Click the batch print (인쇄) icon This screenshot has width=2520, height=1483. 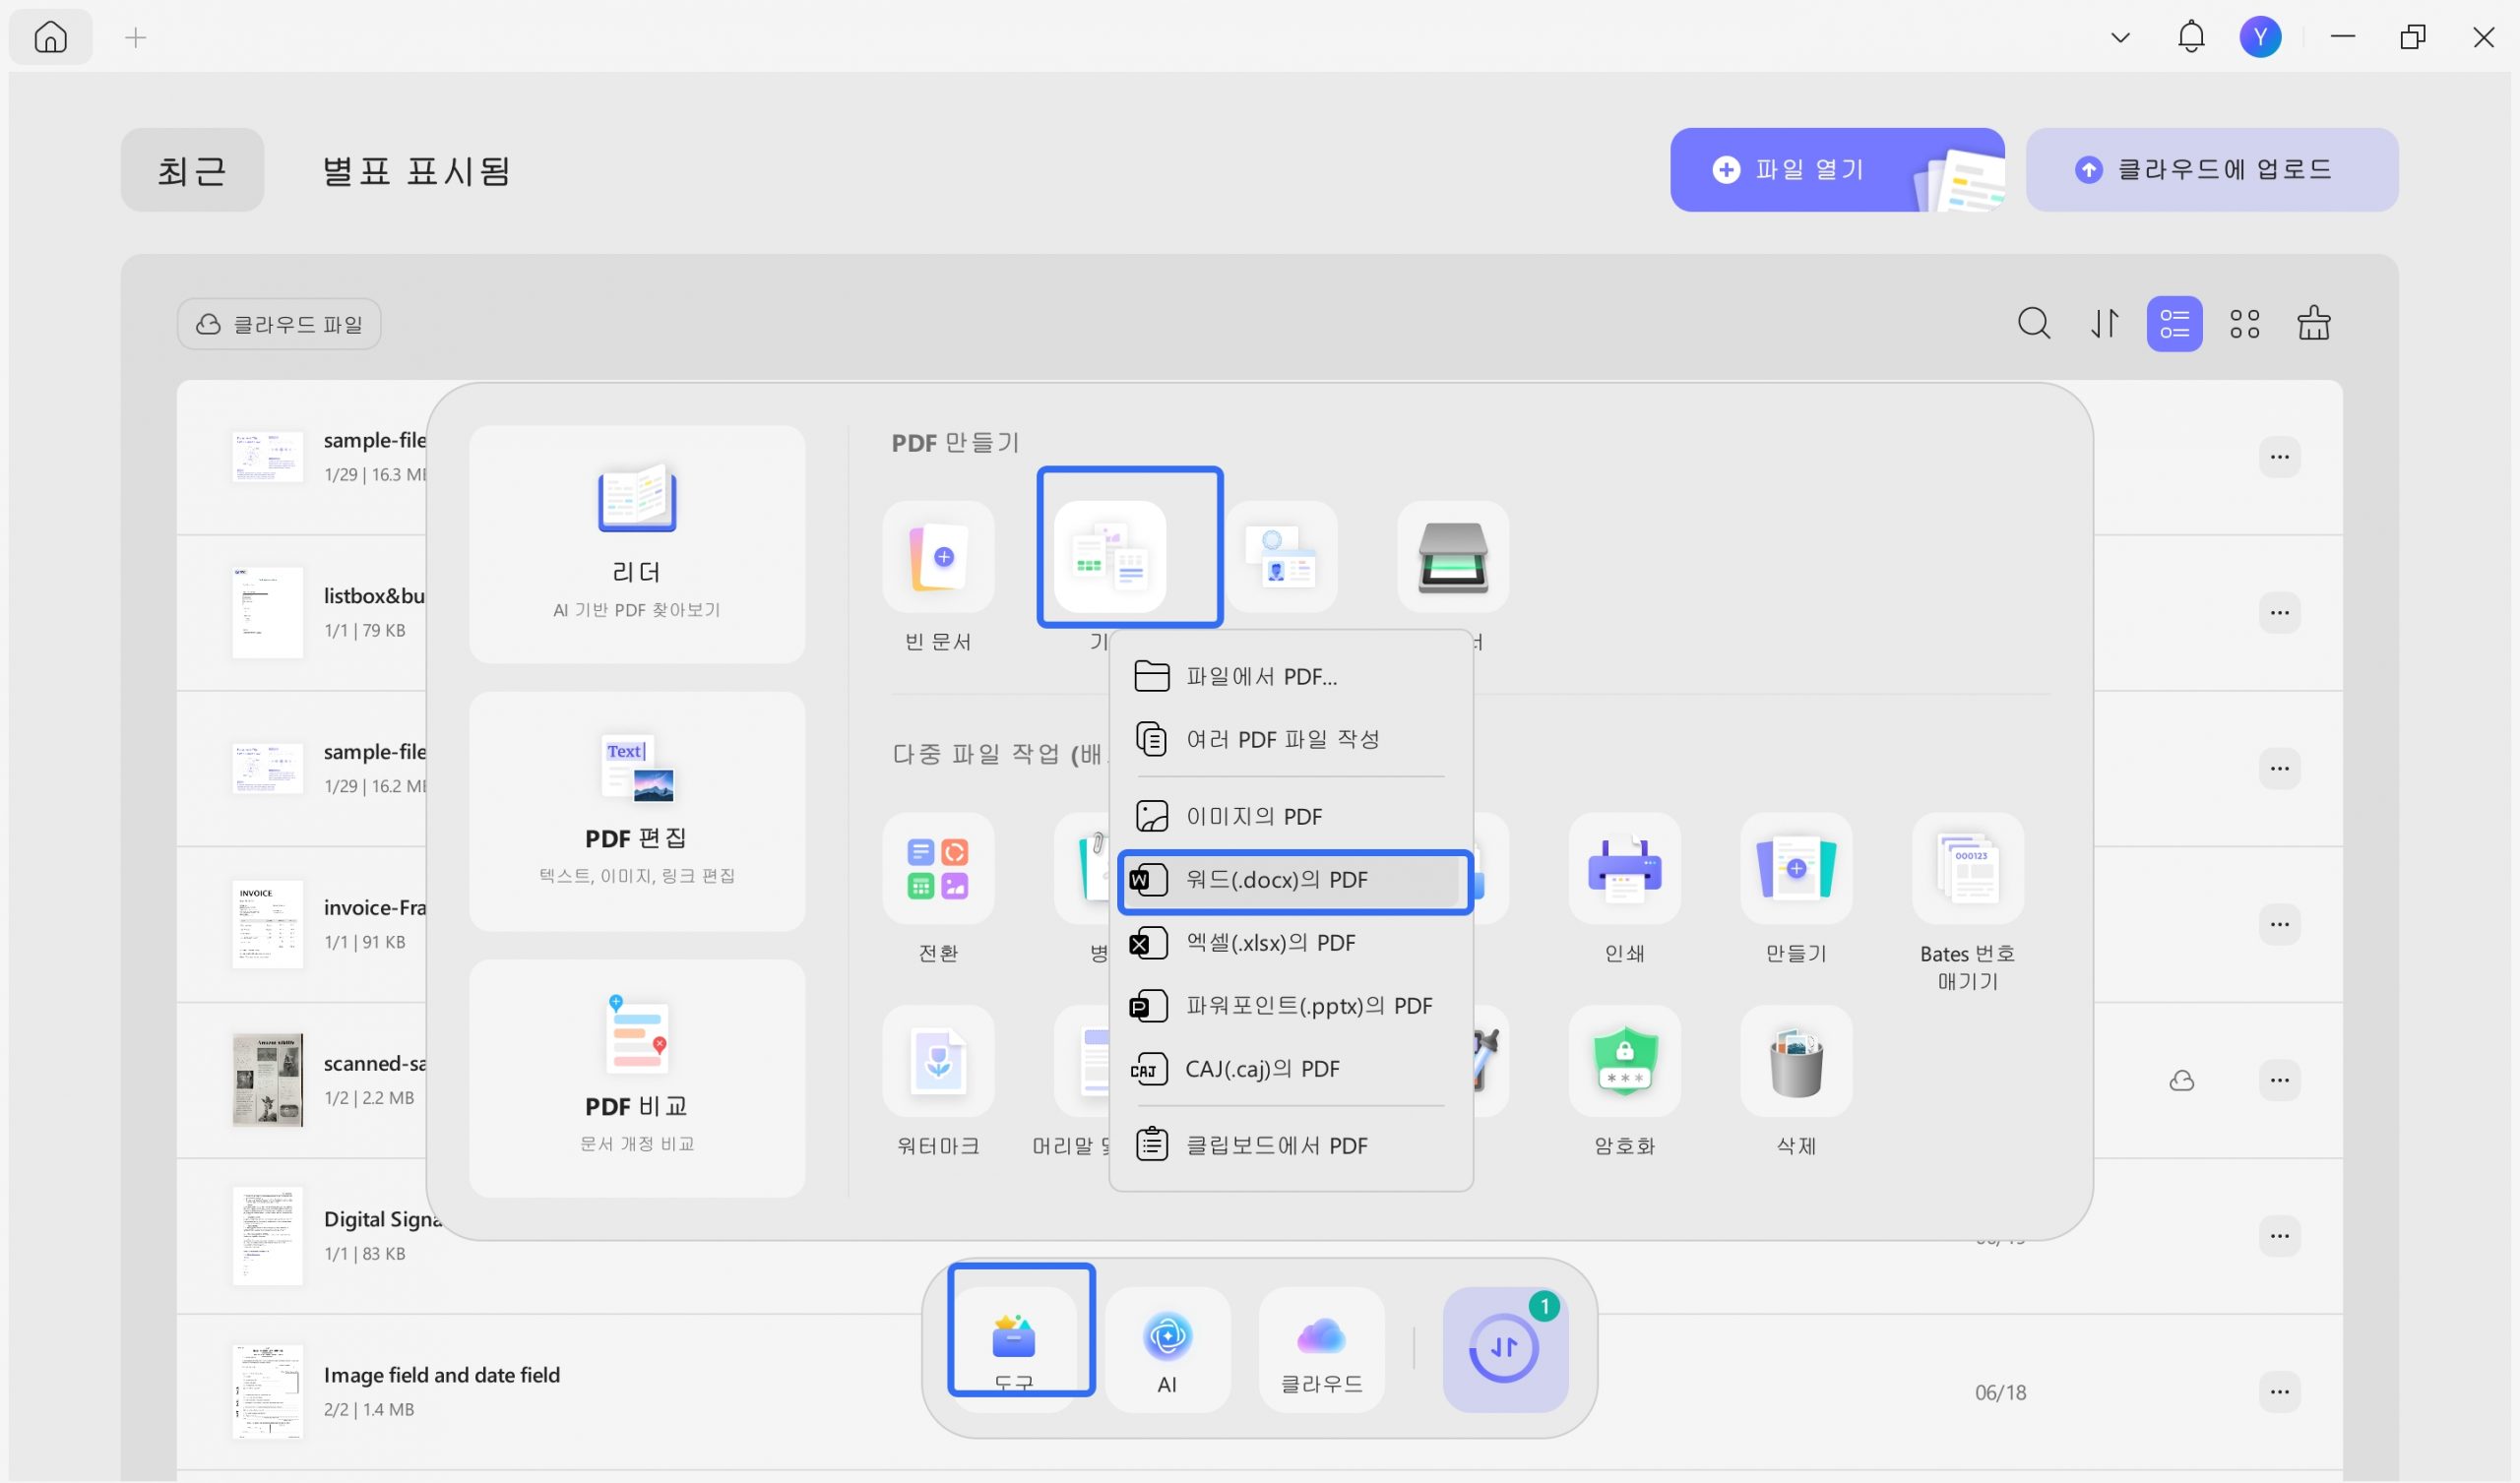(1624, 868)
